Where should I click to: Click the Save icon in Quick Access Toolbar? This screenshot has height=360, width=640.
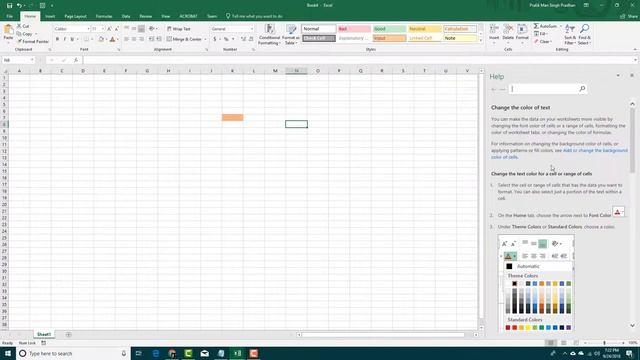9,5
